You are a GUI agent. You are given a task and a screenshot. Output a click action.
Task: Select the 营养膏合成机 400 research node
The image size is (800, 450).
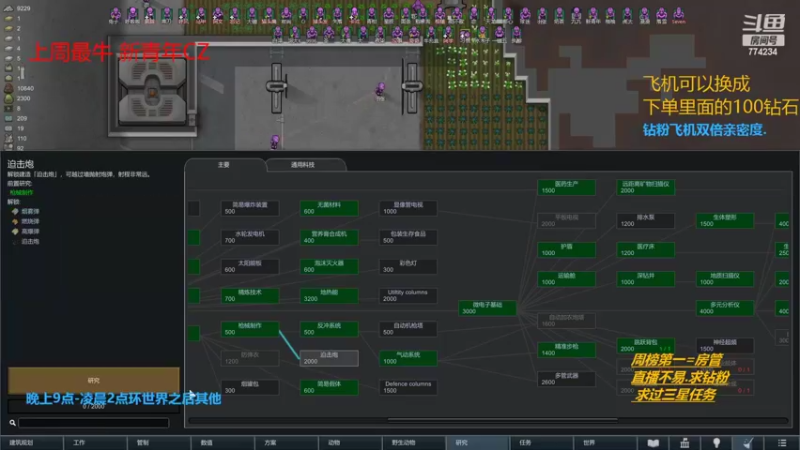point(329,237)
